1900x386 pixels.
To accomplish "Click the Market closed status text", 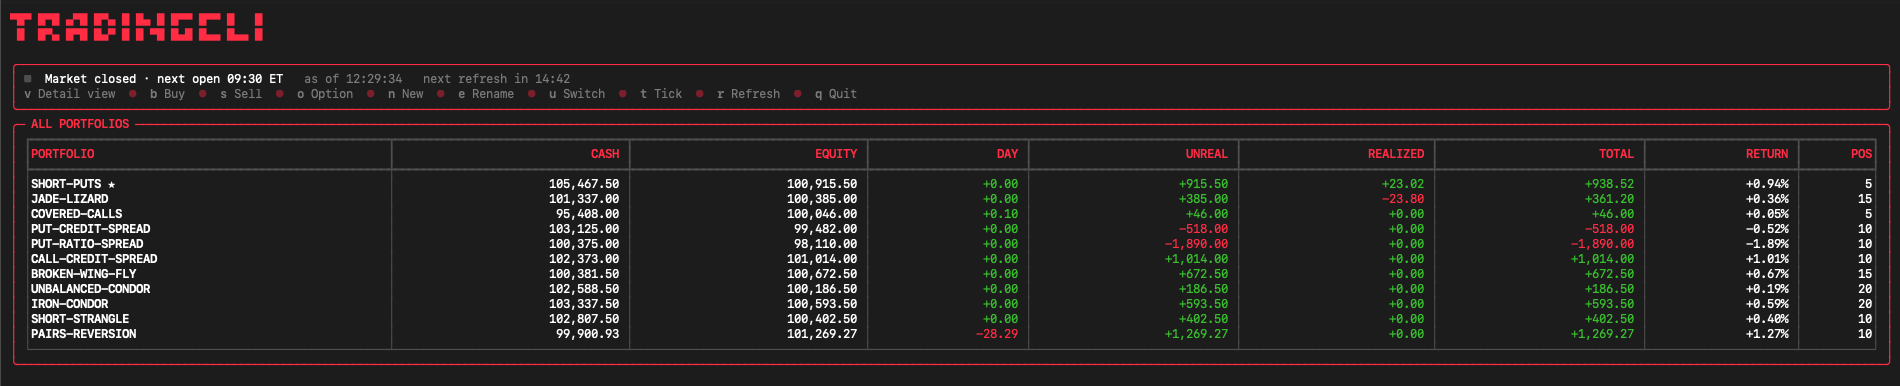I will click(90, 79).
